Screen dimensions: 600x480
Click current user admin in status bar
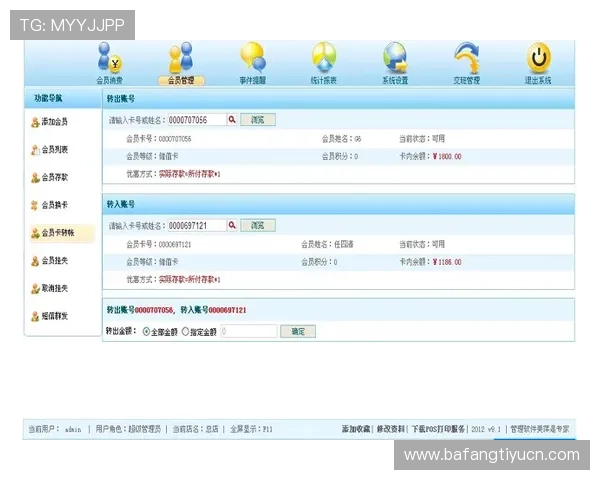coord(73,429)
